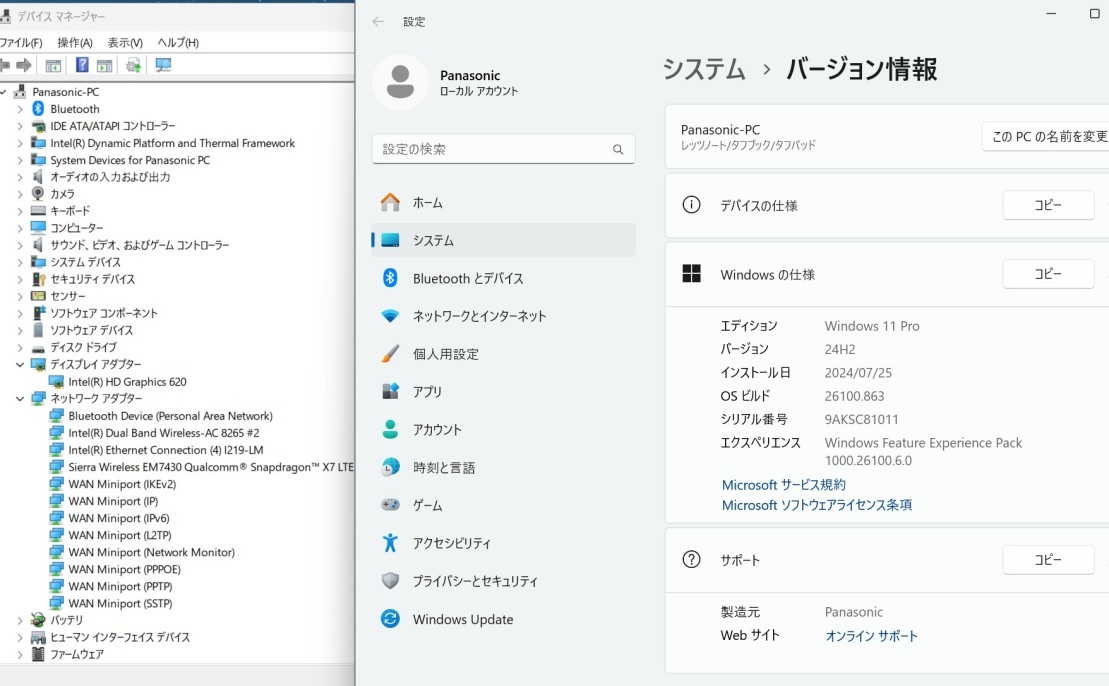Click the ホーム house icon in Settings sidebar
1109x686 pixels.
click(x=390, y=203)
